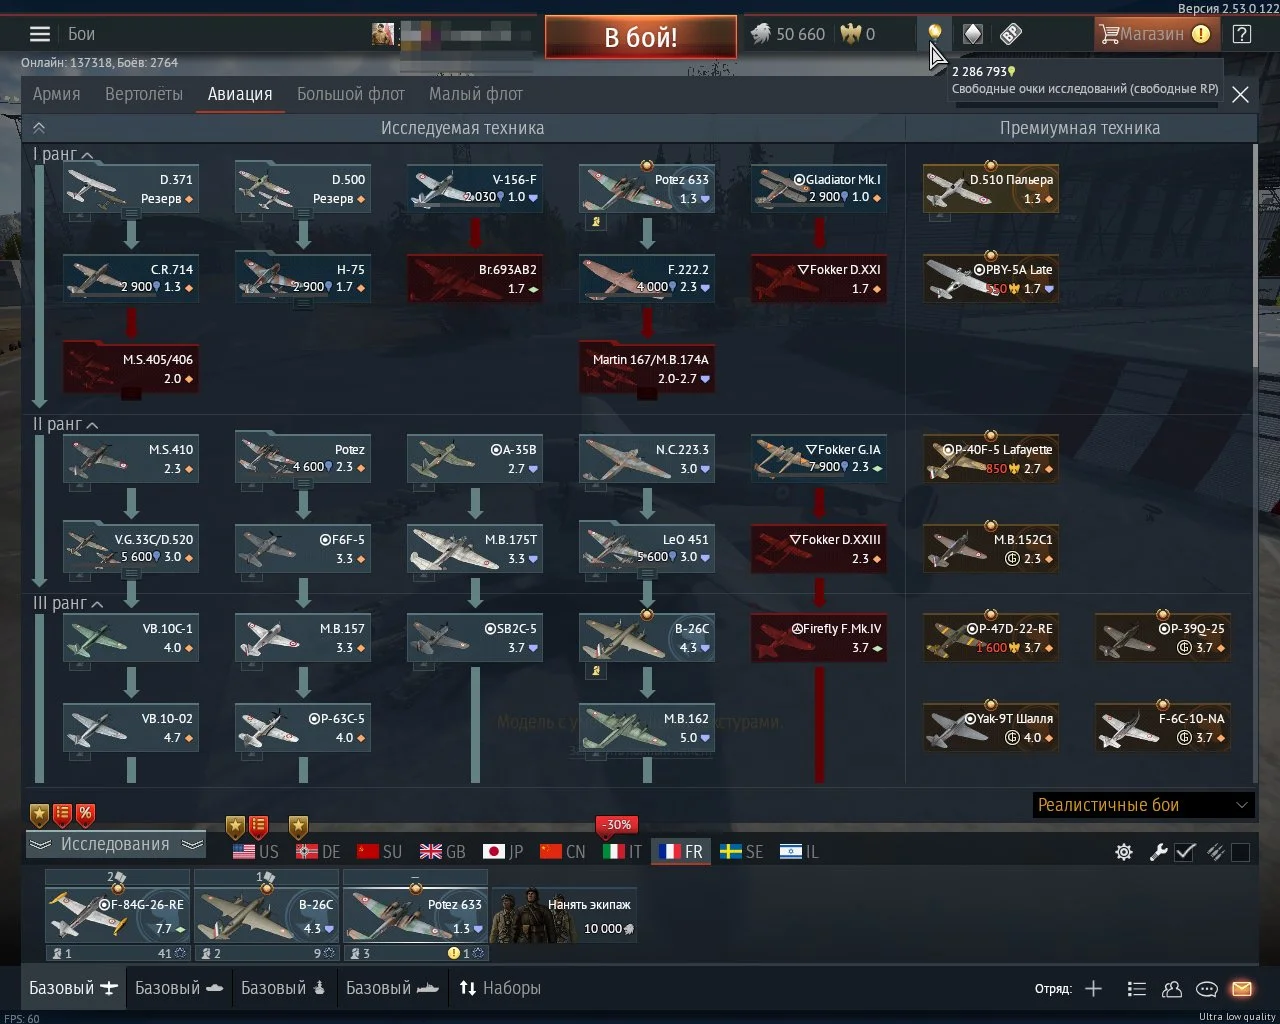Click the red percent bonus icon above Исследования
This screenshot has height=1024, width=1280.
click(86, 814)
